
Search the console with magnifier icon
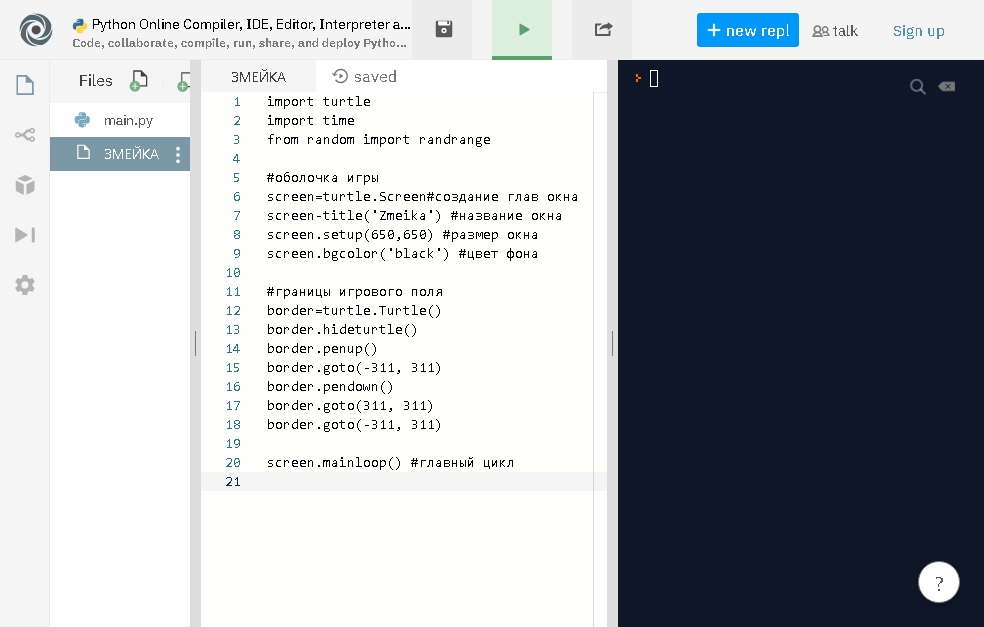917,87
